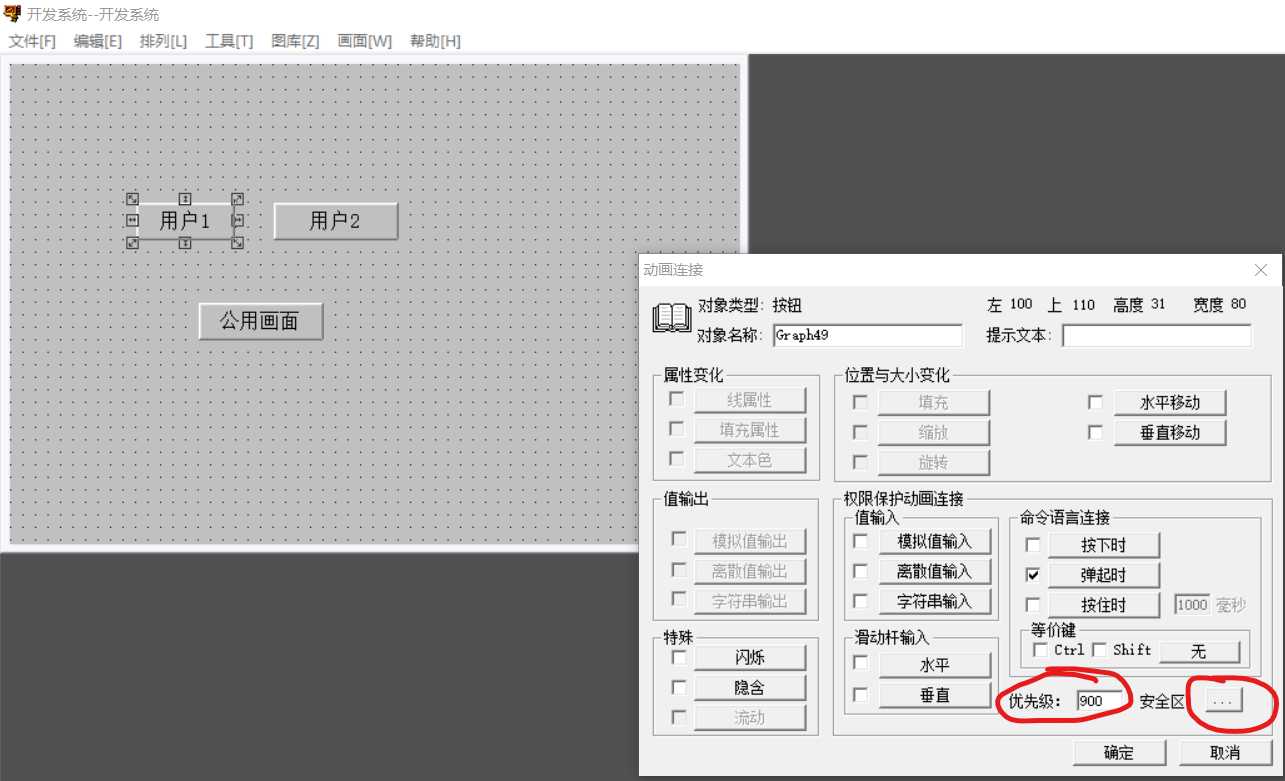Toggle the Shift equivalent key checkbox
This screenshot has height=781, width=1285.
click(1100, 650)
